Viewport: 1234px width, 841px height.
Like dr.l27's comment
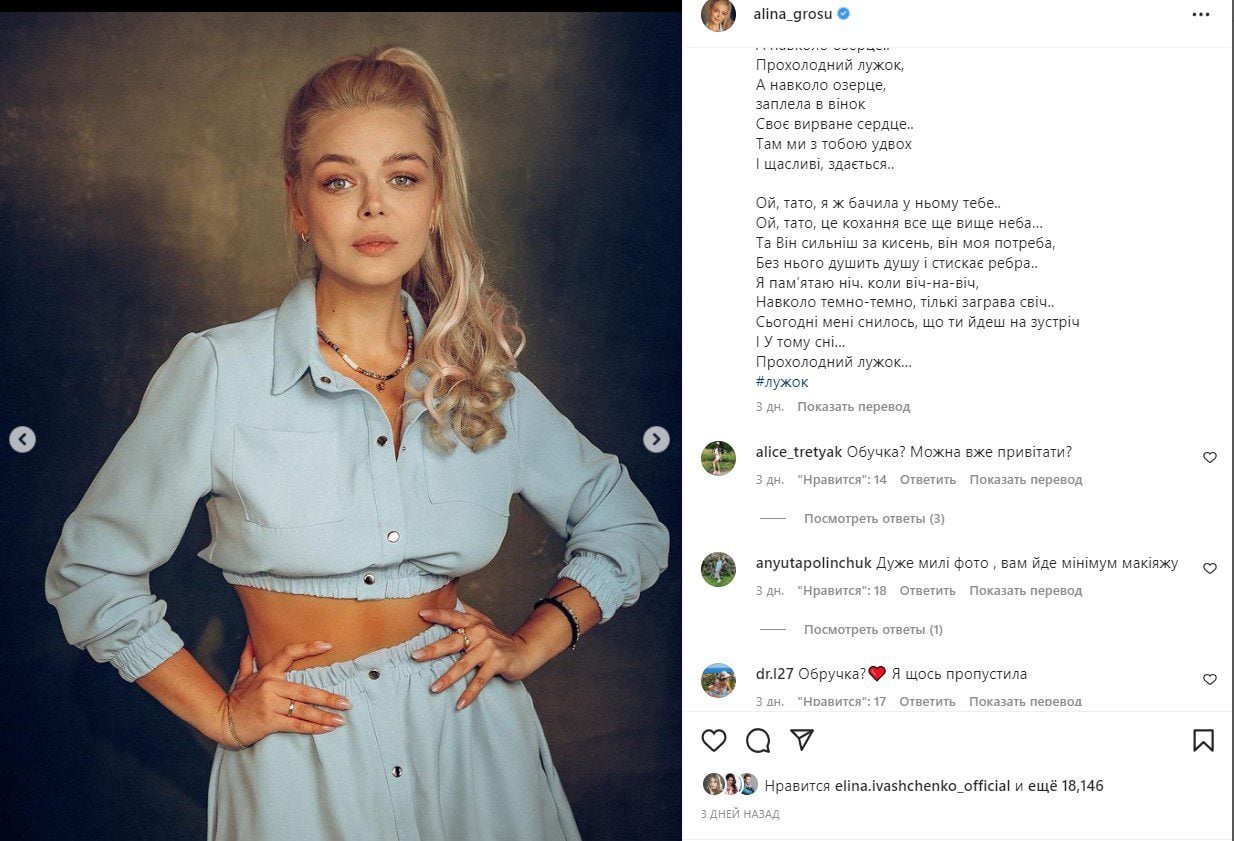(1209, 679)
